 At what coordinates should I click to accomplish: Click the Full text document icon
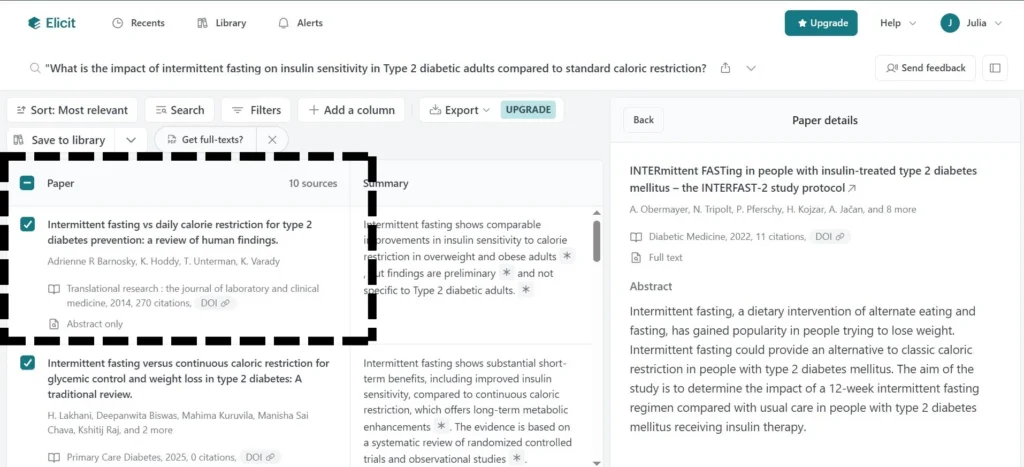point(636,257)
